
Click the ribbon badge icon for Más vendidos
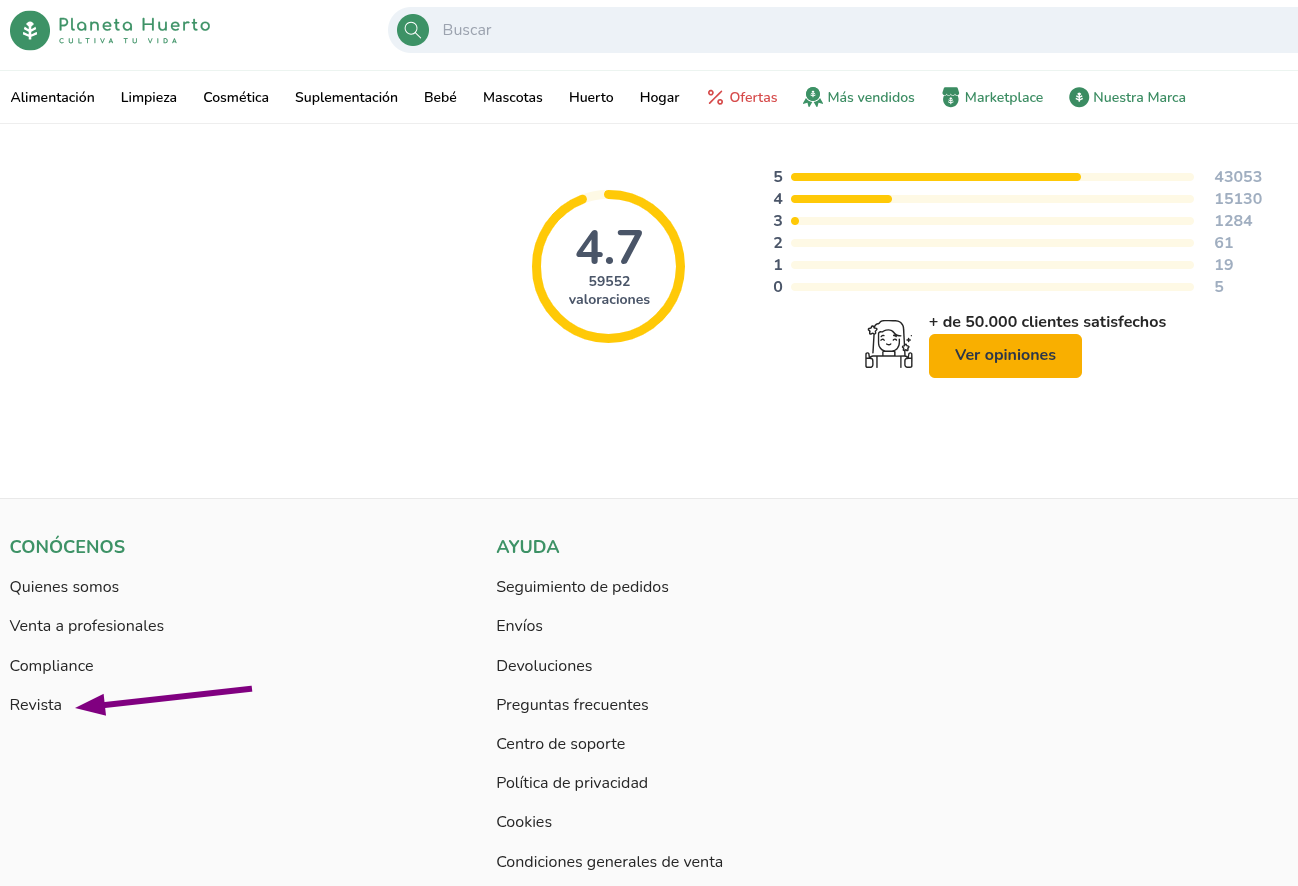[813, 97]
